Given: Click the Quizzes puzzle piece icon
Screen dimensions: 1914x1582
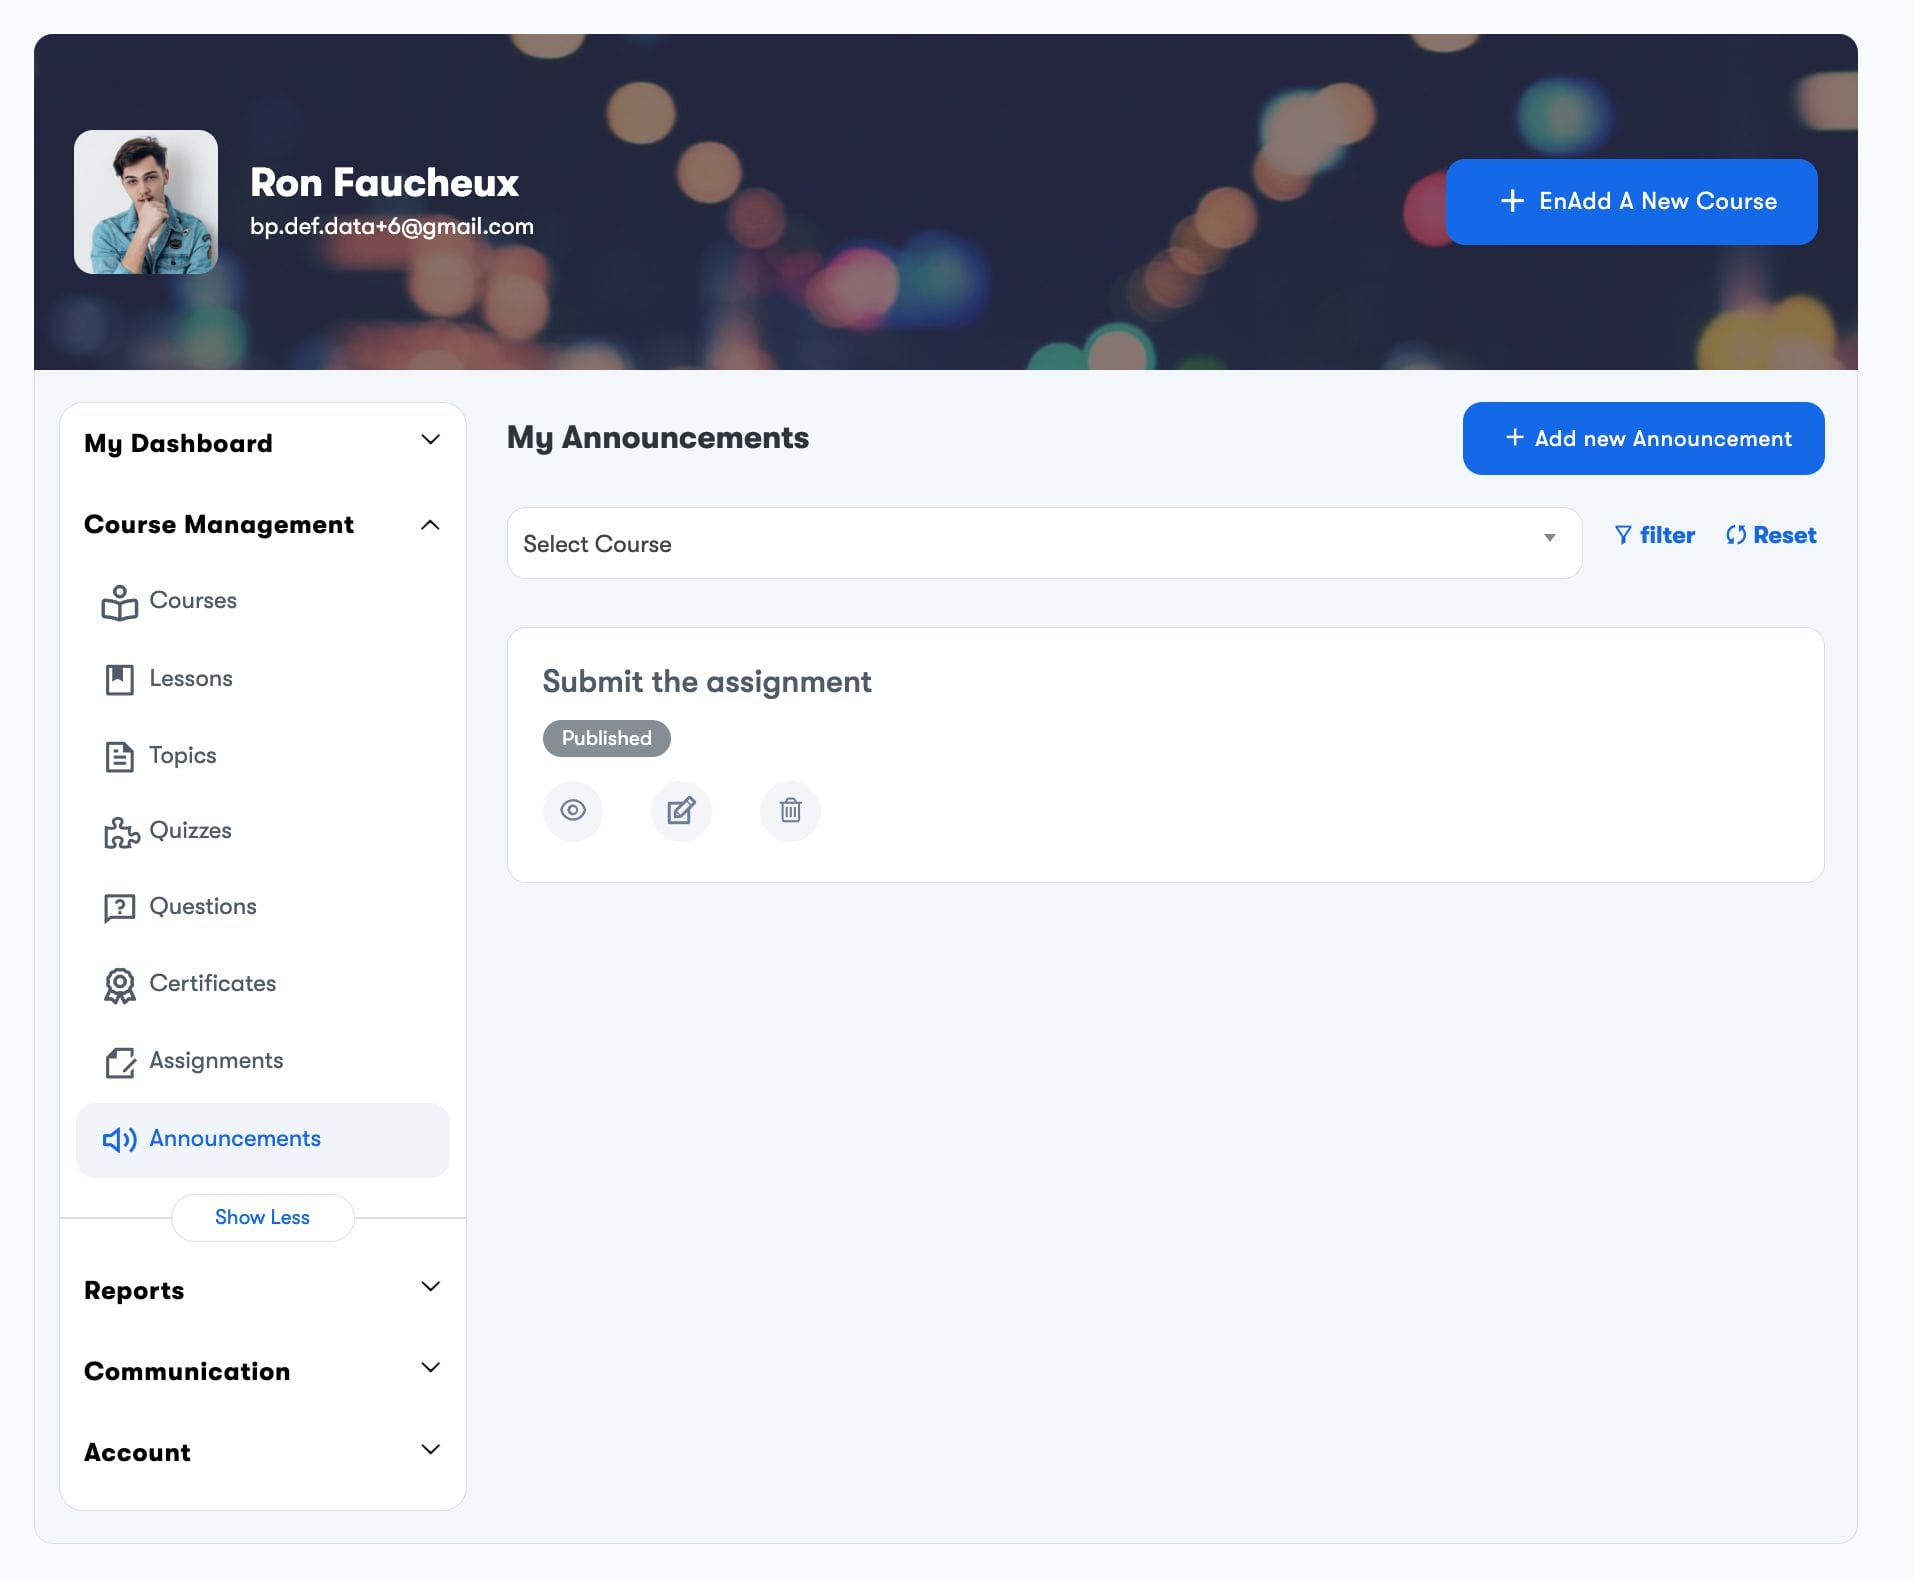Looking at the screenshot, I should point(121,832).
